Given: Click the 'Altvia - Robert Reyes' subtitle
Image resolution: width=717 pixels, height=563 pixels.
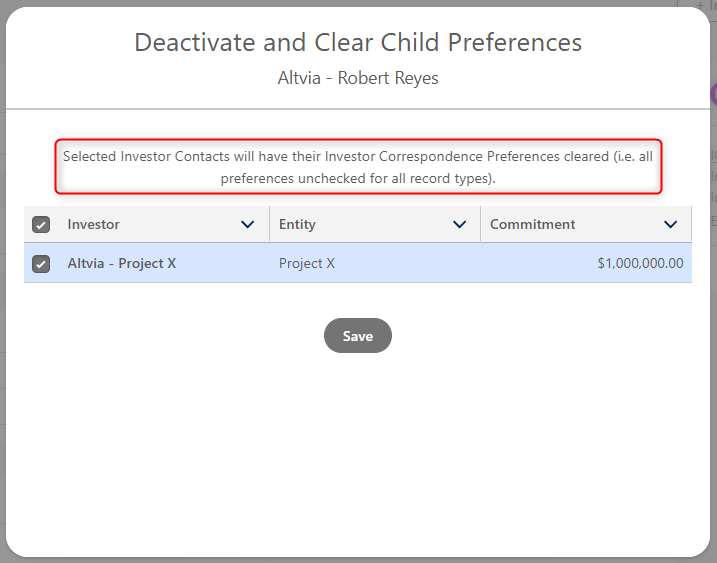Looking at the screenshot, I should (x=358, y=78).
